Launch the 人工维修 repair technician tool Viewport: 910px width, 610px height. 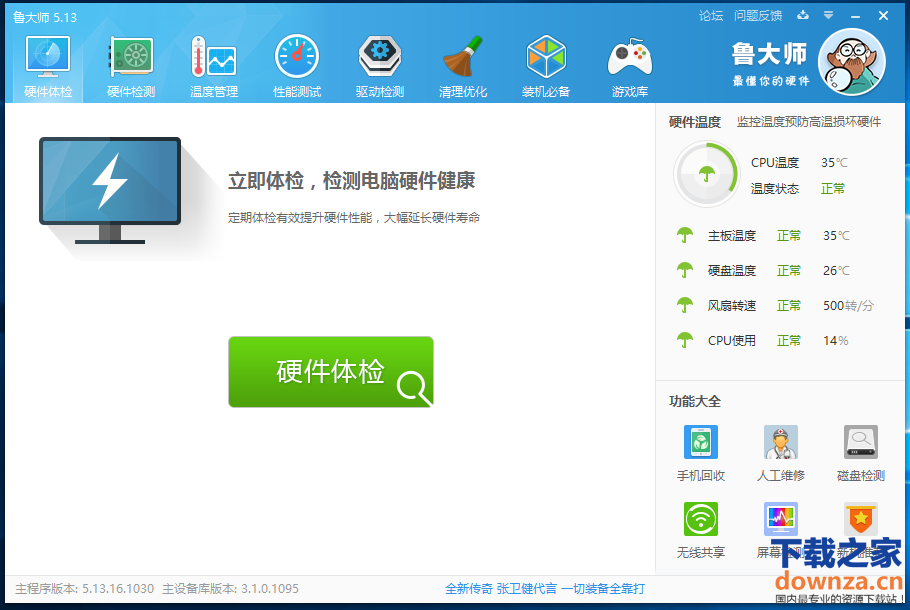tap(780, 443)
